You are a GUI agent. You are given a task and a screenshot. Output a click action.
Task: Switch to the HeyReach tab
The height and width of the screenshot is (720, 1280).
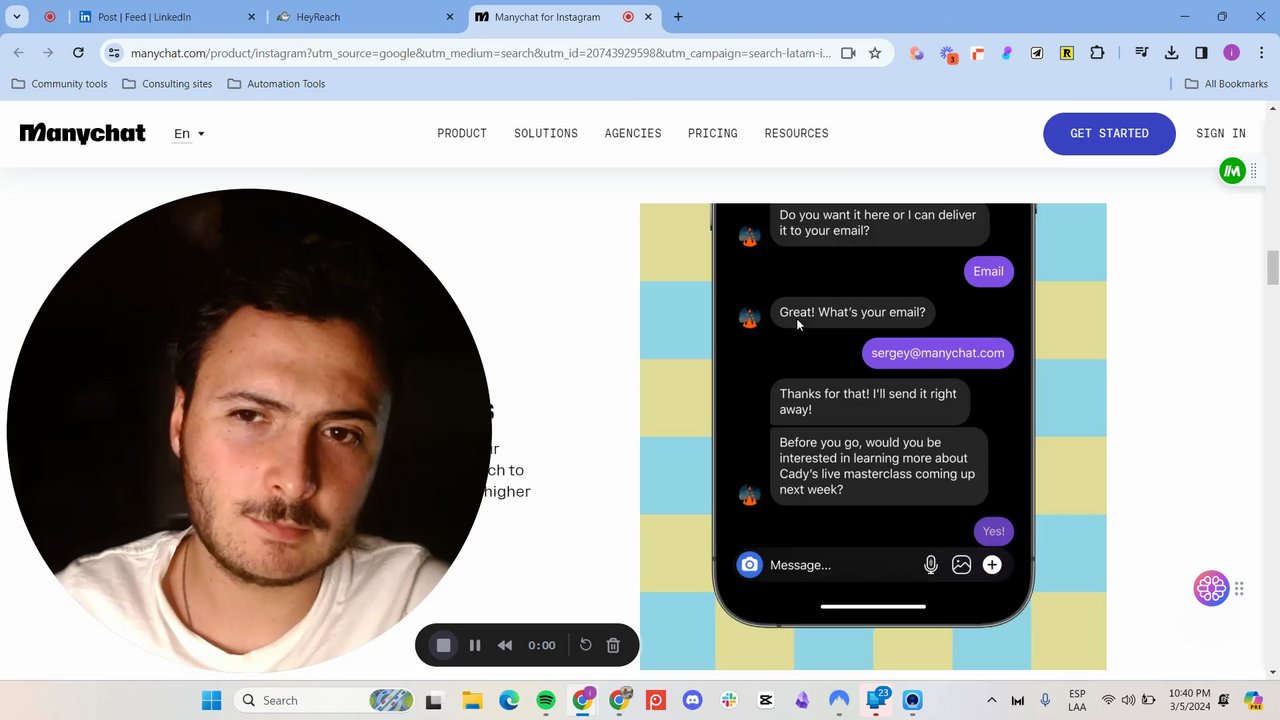pos(365,17)
